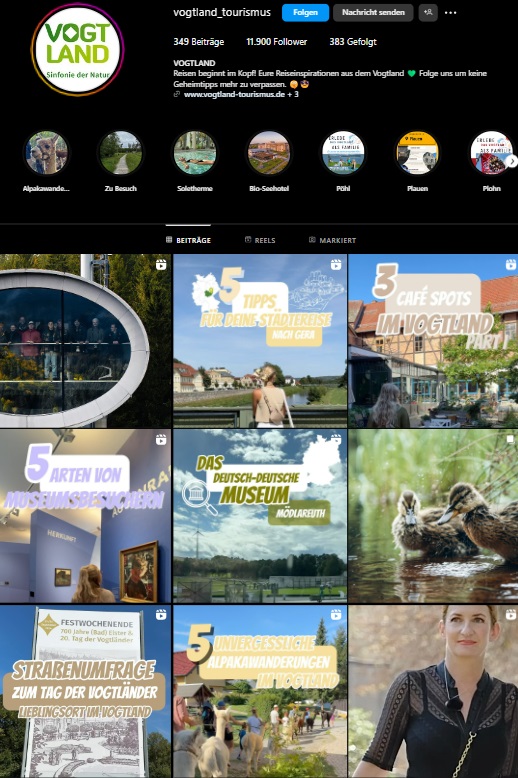The width and height of the screenshot is (518, 778).
Task: Click the Folgen follow button
Action: point(305,12)
